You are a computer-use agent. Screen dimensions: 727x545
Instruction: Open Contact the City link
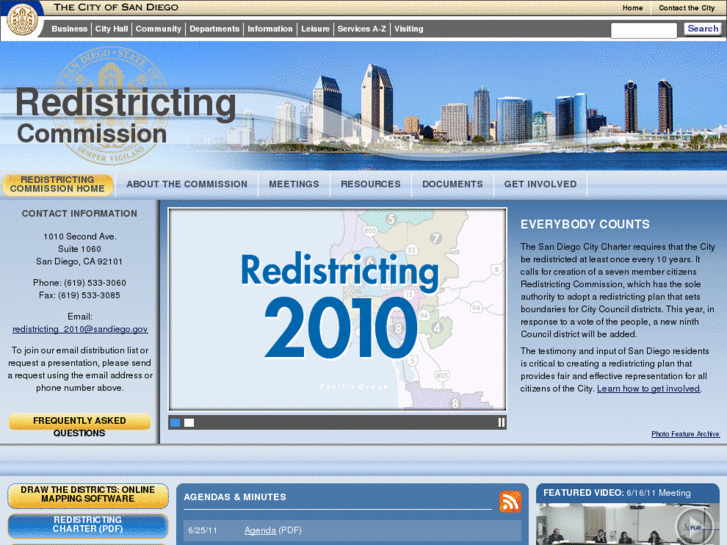point(687,8)
